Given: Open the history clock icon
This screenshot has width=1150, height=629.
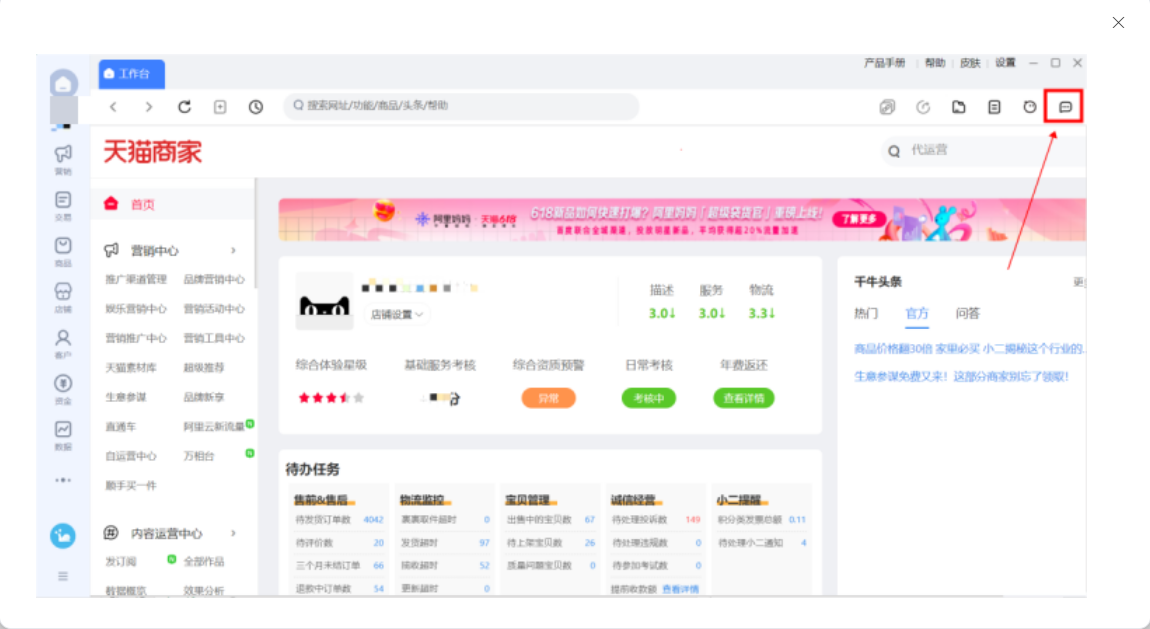Looking at the screenshot, I should click(x=255, y=107).
